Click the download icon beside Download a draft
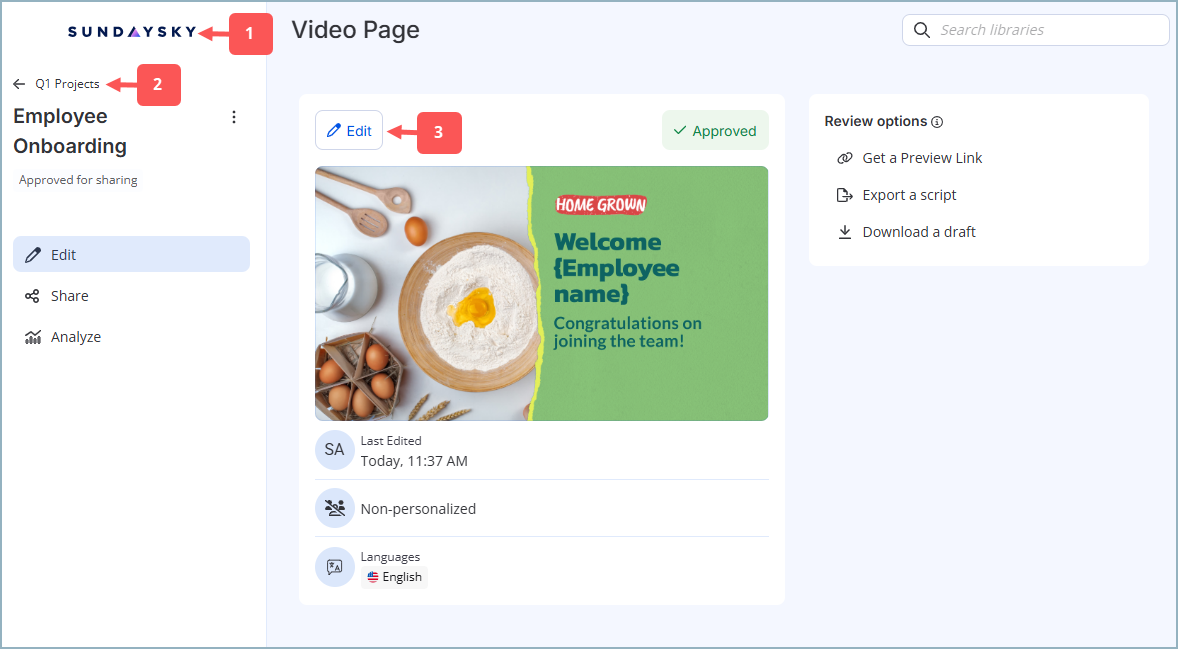The image size is (1178, 649). coord(843,231)
